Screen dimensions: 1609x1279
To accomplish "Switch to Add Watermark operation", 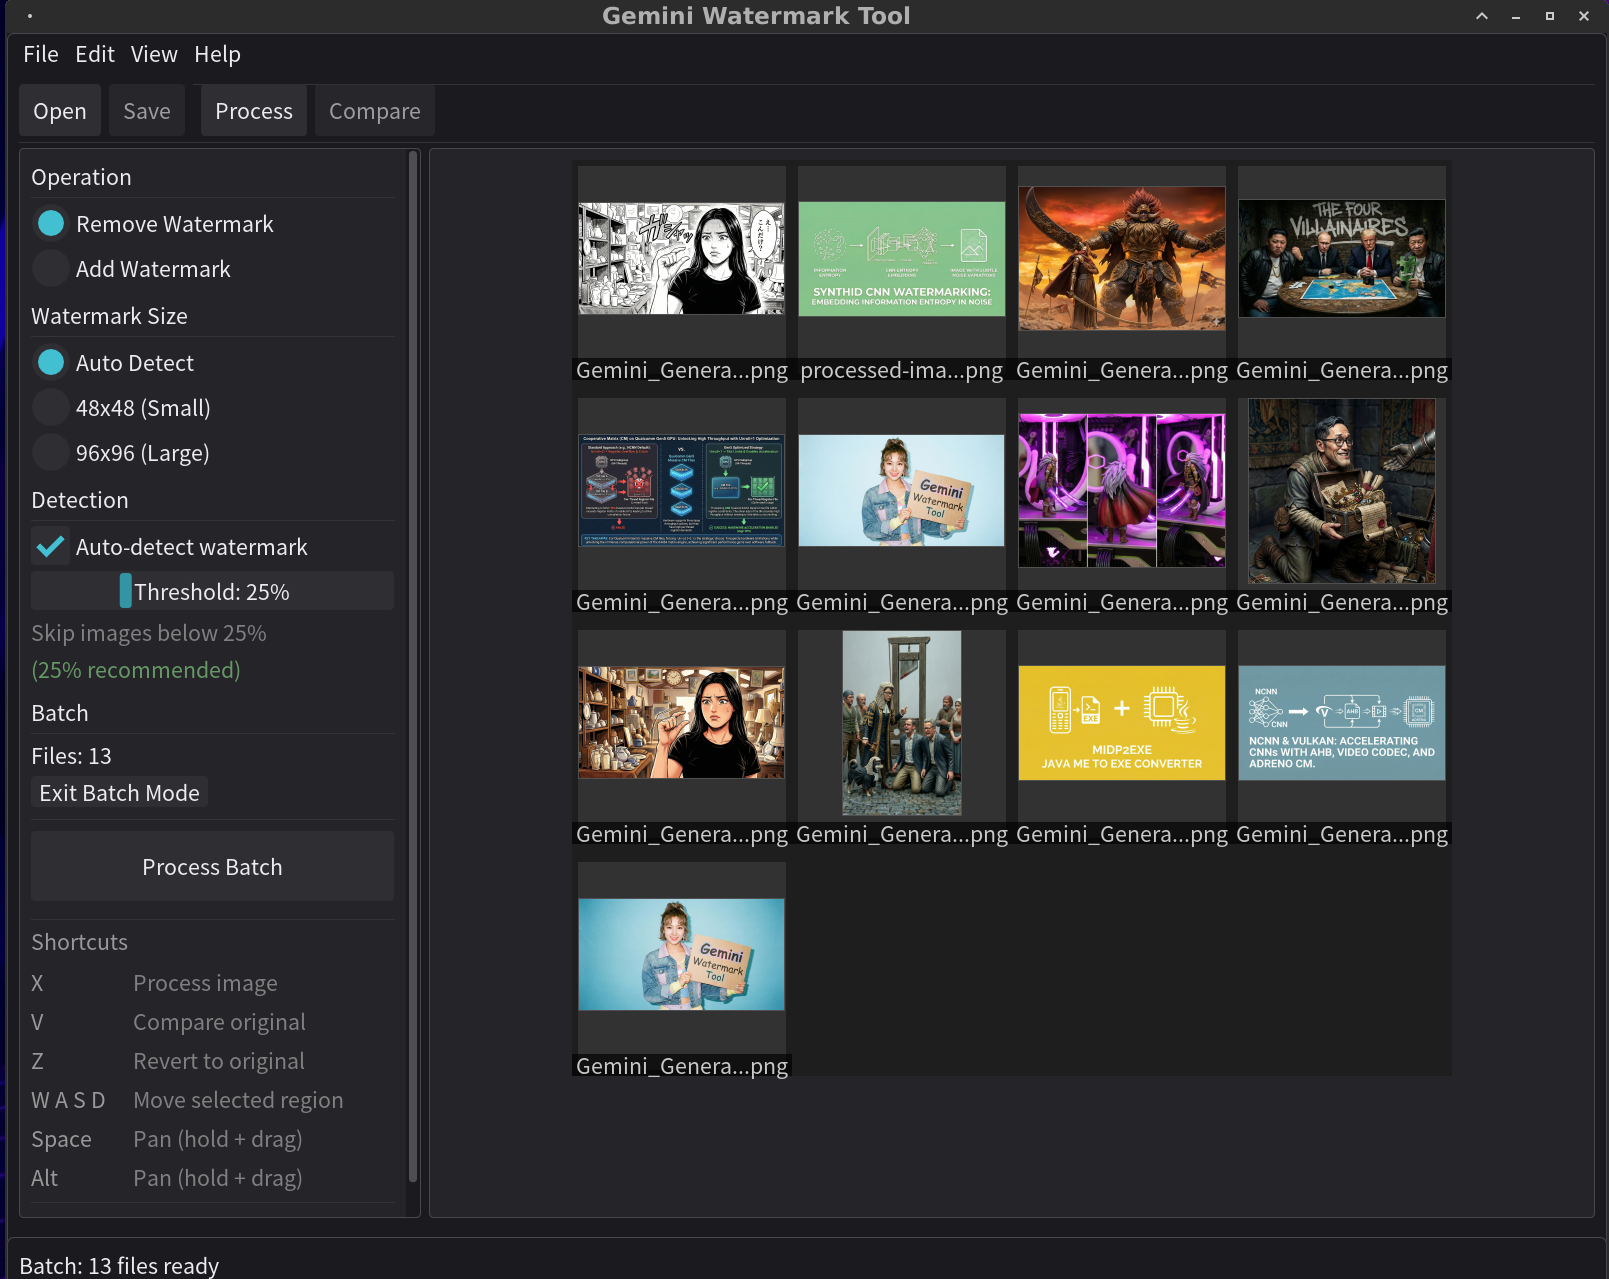I will (x=50, y=268).
